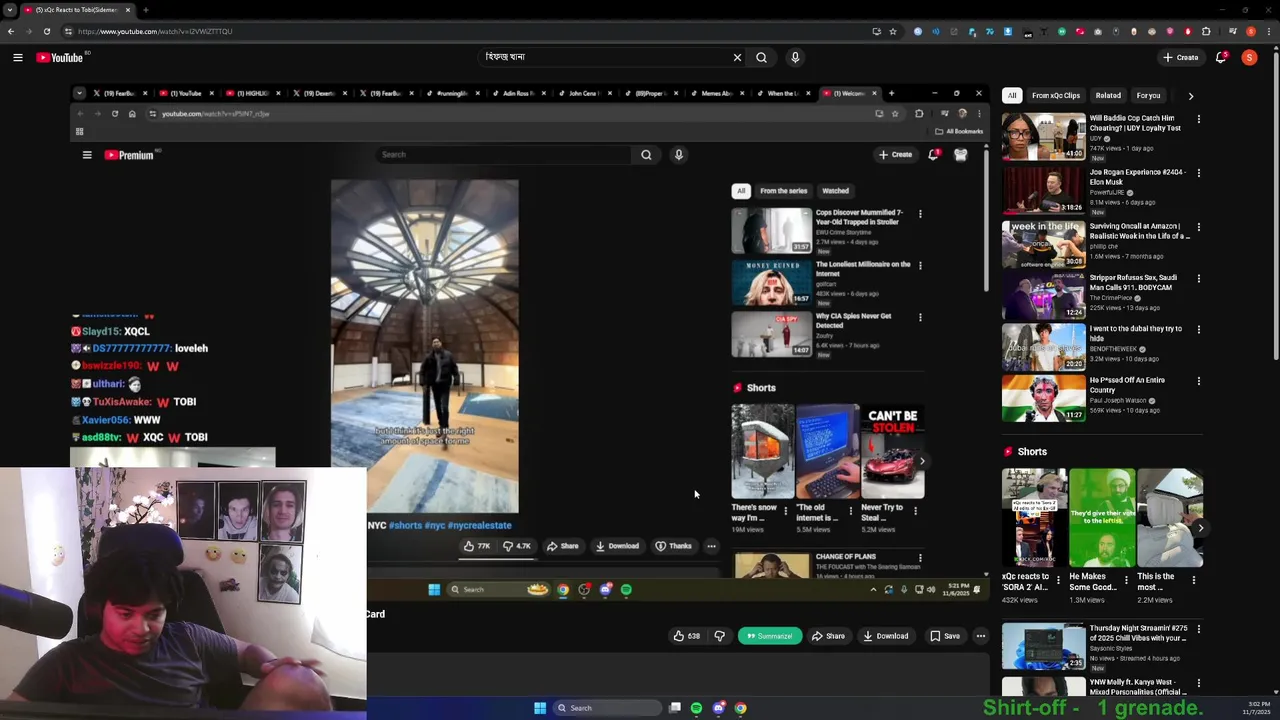Image resolution: width=1280 pixels, height=720 pixels.
Task: Select the All filter chip
Action: click(1012, 96)
